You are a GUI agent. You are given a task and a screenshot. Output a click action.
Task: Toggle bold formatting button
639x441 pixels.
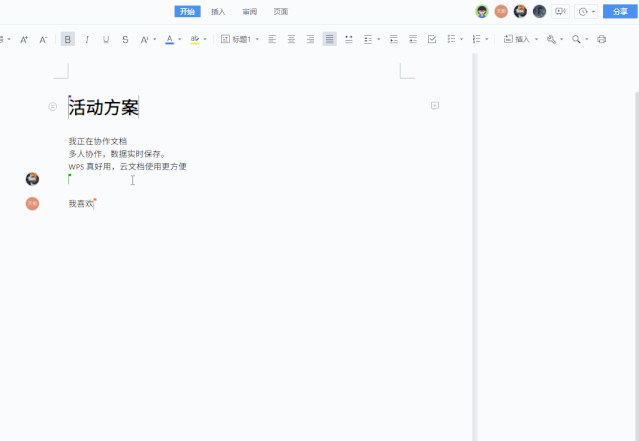click(68, 39)
